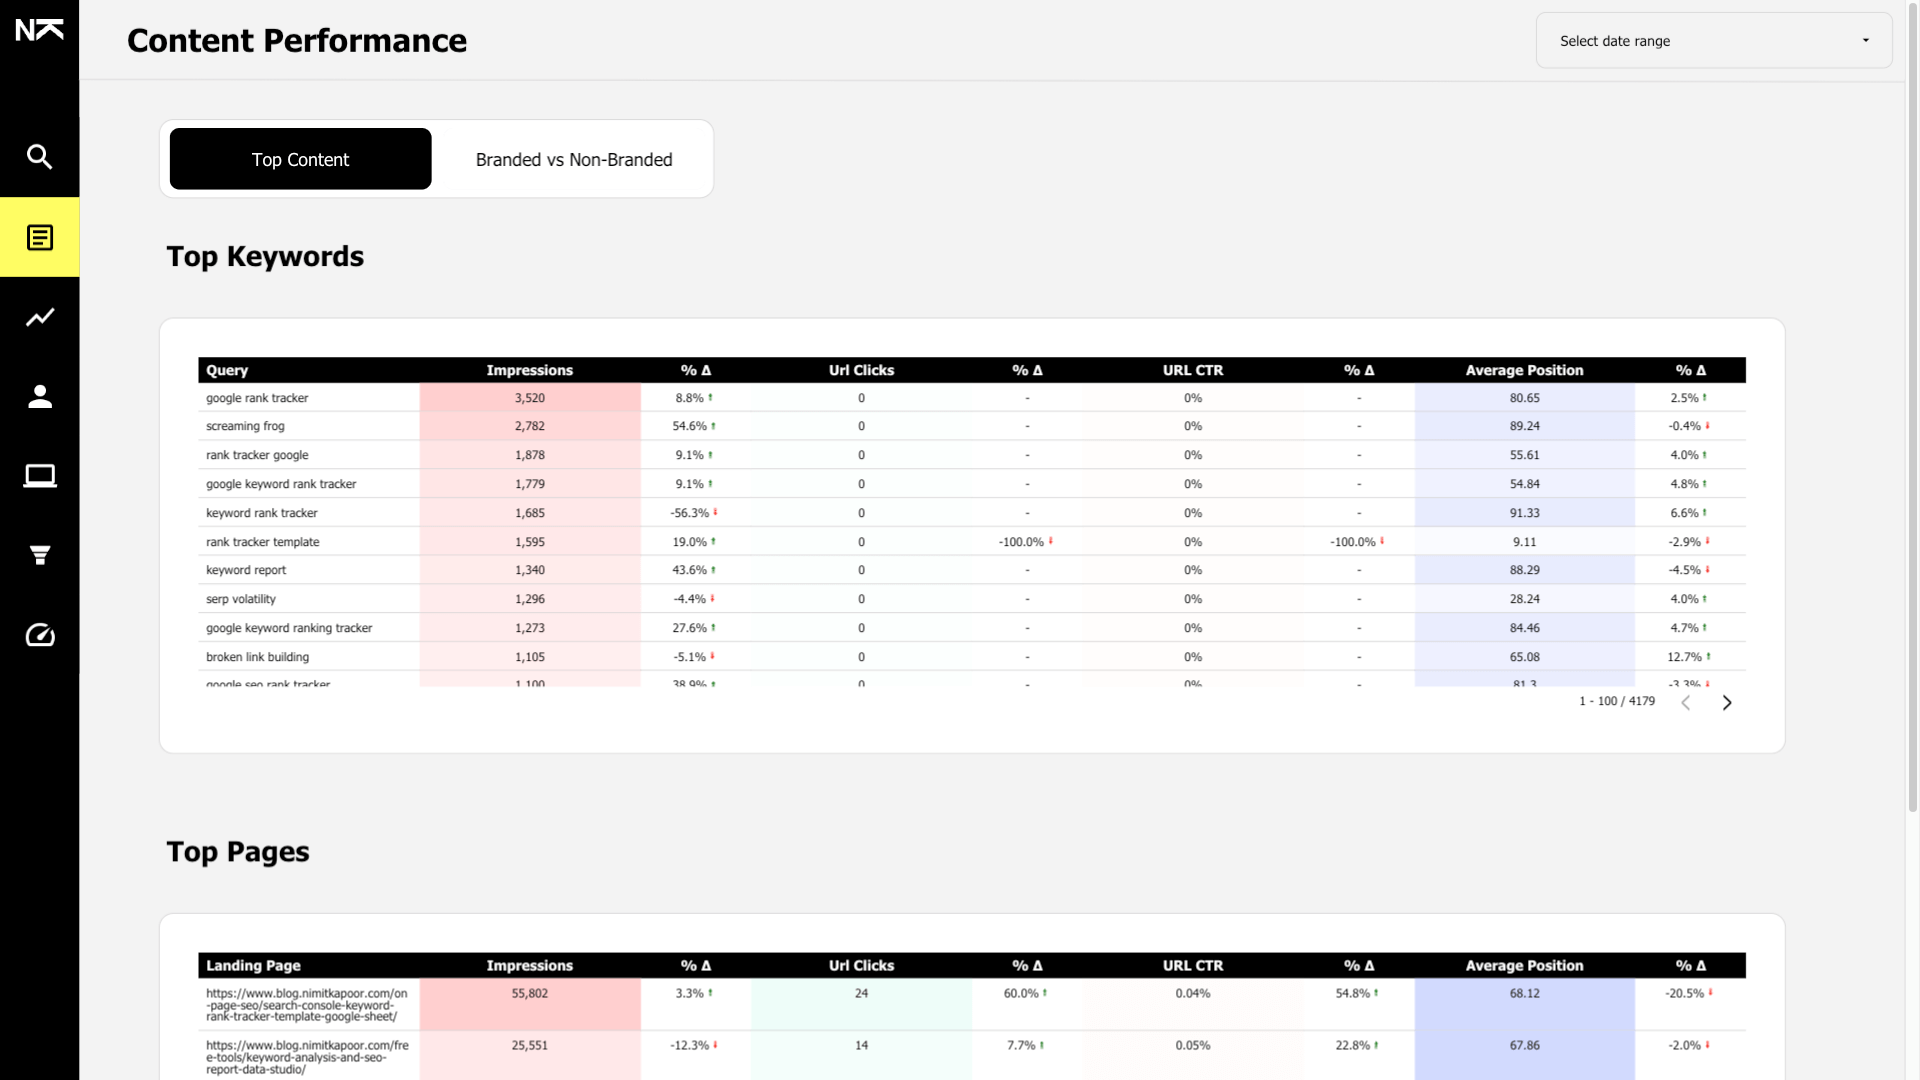
Task: Go to next page of Top Keywords results
Action: click(1727, 702)
